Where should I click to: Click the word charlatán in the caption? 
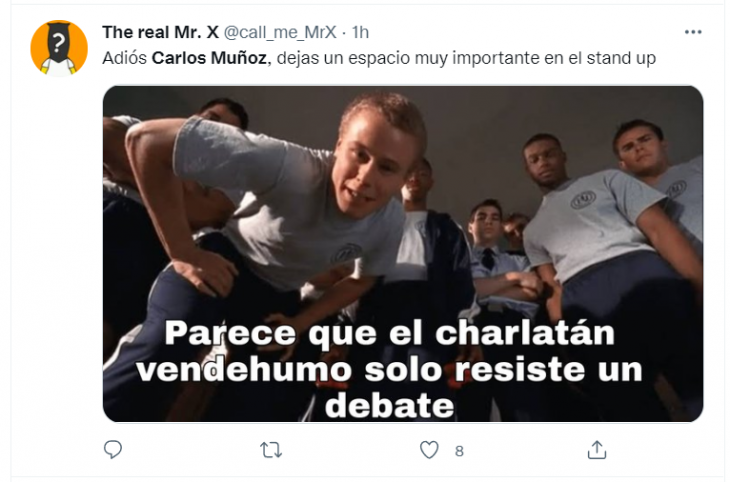coord(525,333)
